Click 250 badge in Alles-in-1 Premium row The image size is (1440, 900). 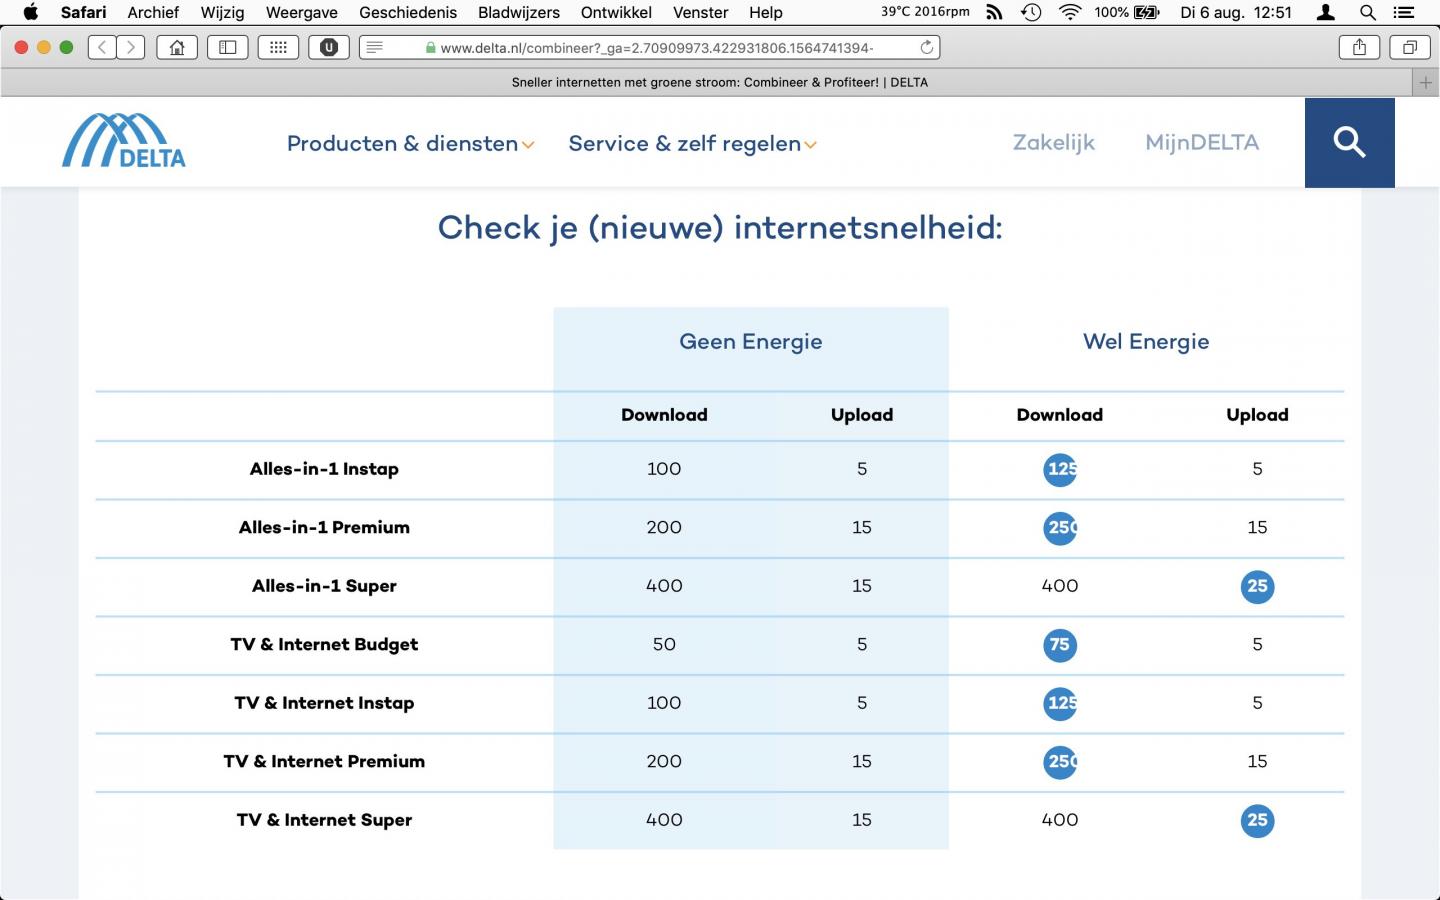(x=1060, y=527)
